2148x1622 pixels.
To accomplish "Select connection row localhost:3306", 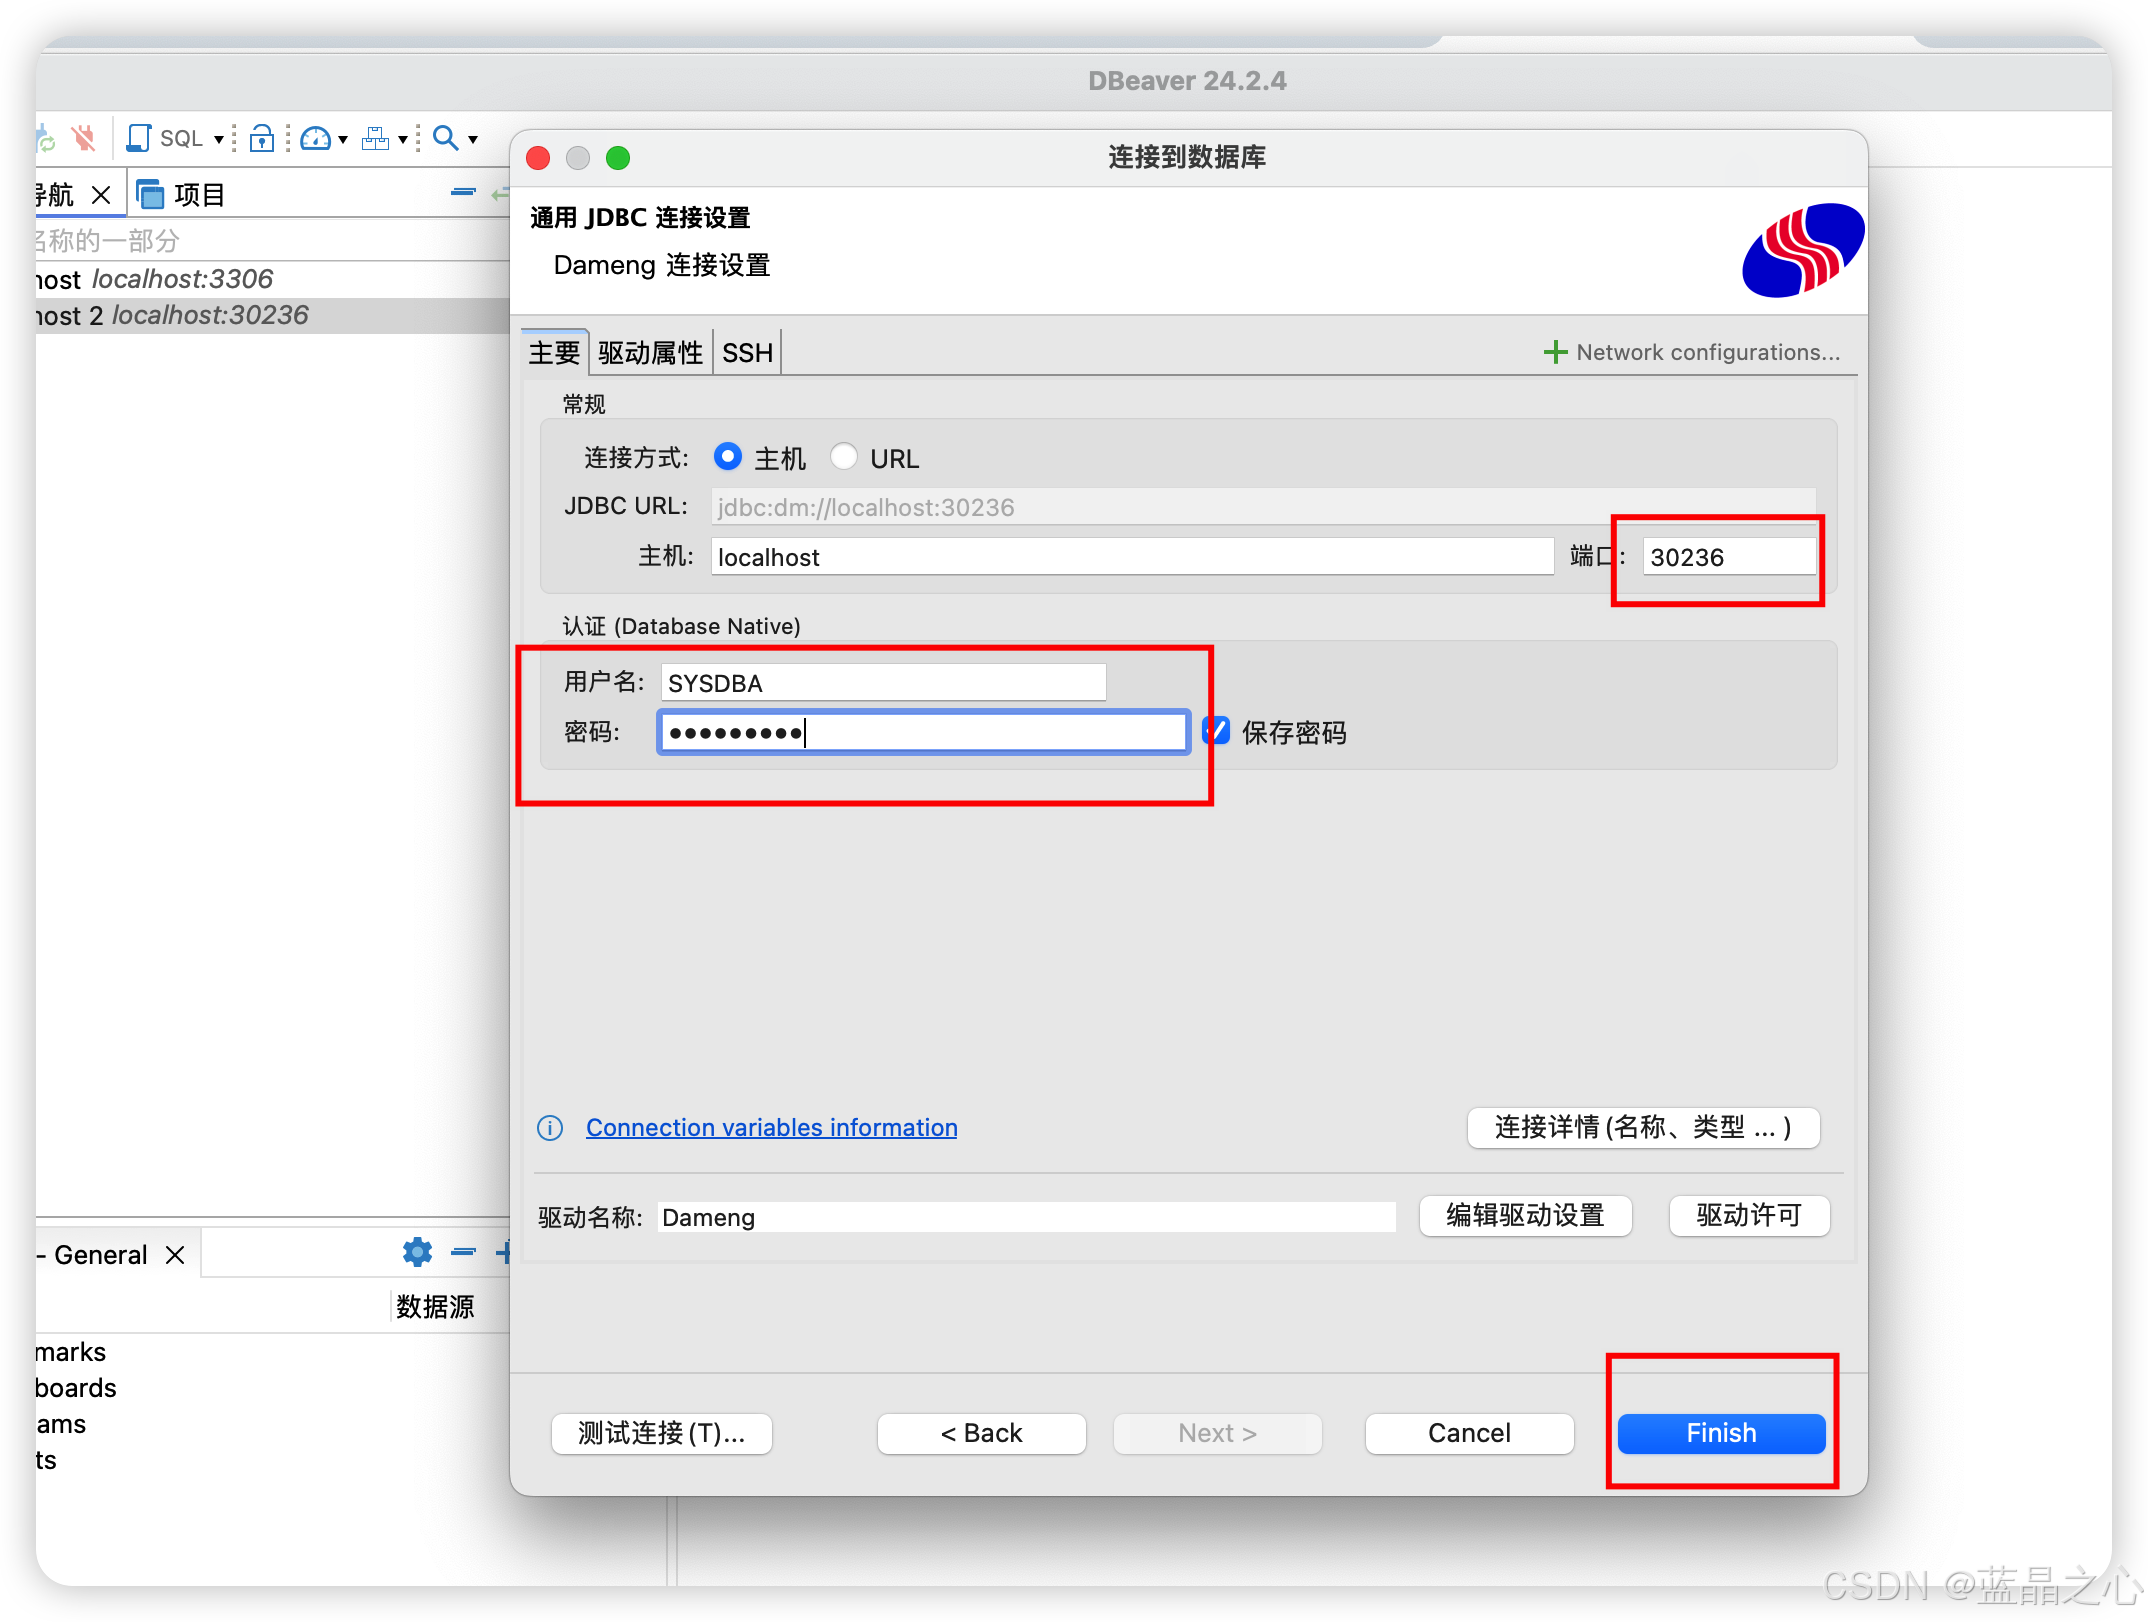I will 272,279.
